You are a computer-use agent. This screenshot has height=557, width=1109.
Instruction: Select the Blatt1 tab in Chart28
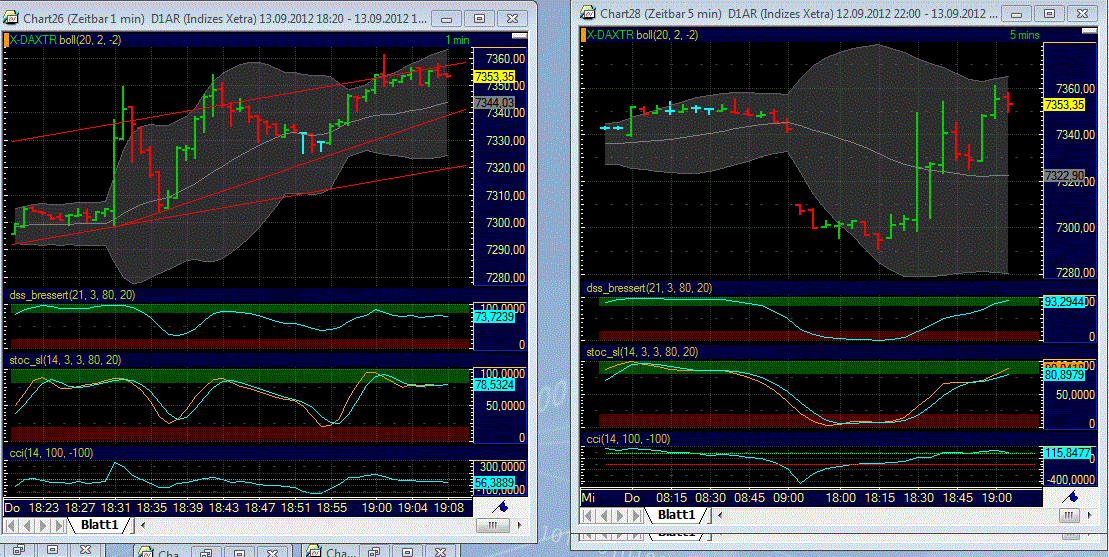click(677, 514)
